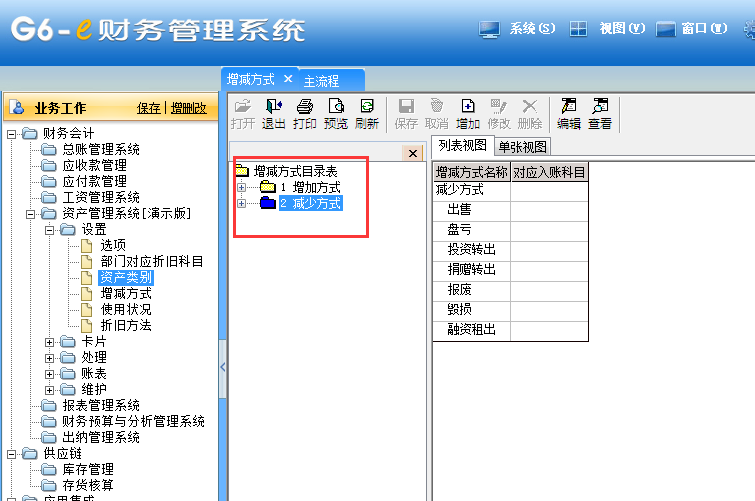Viewport: 755px width, 501px height.
Task: Select 折旧方法 in the settings tree
Action: [126, 326]
